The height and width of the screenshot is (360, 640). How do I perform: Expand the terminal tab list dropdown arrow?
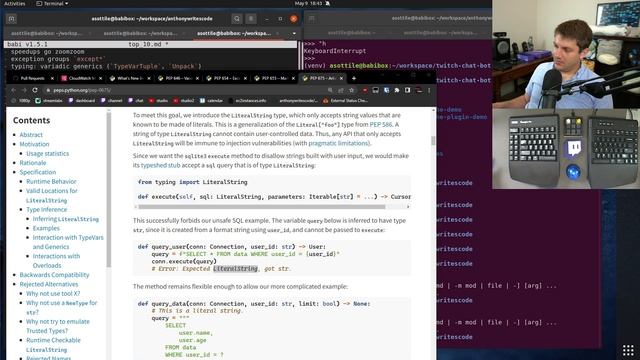pos(294,33)
